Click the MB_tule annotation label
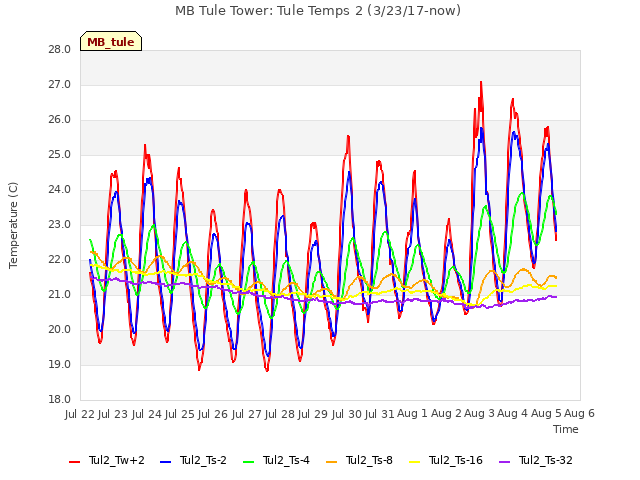The height and width of the screenshot is (480, 640). click(111, 41)
